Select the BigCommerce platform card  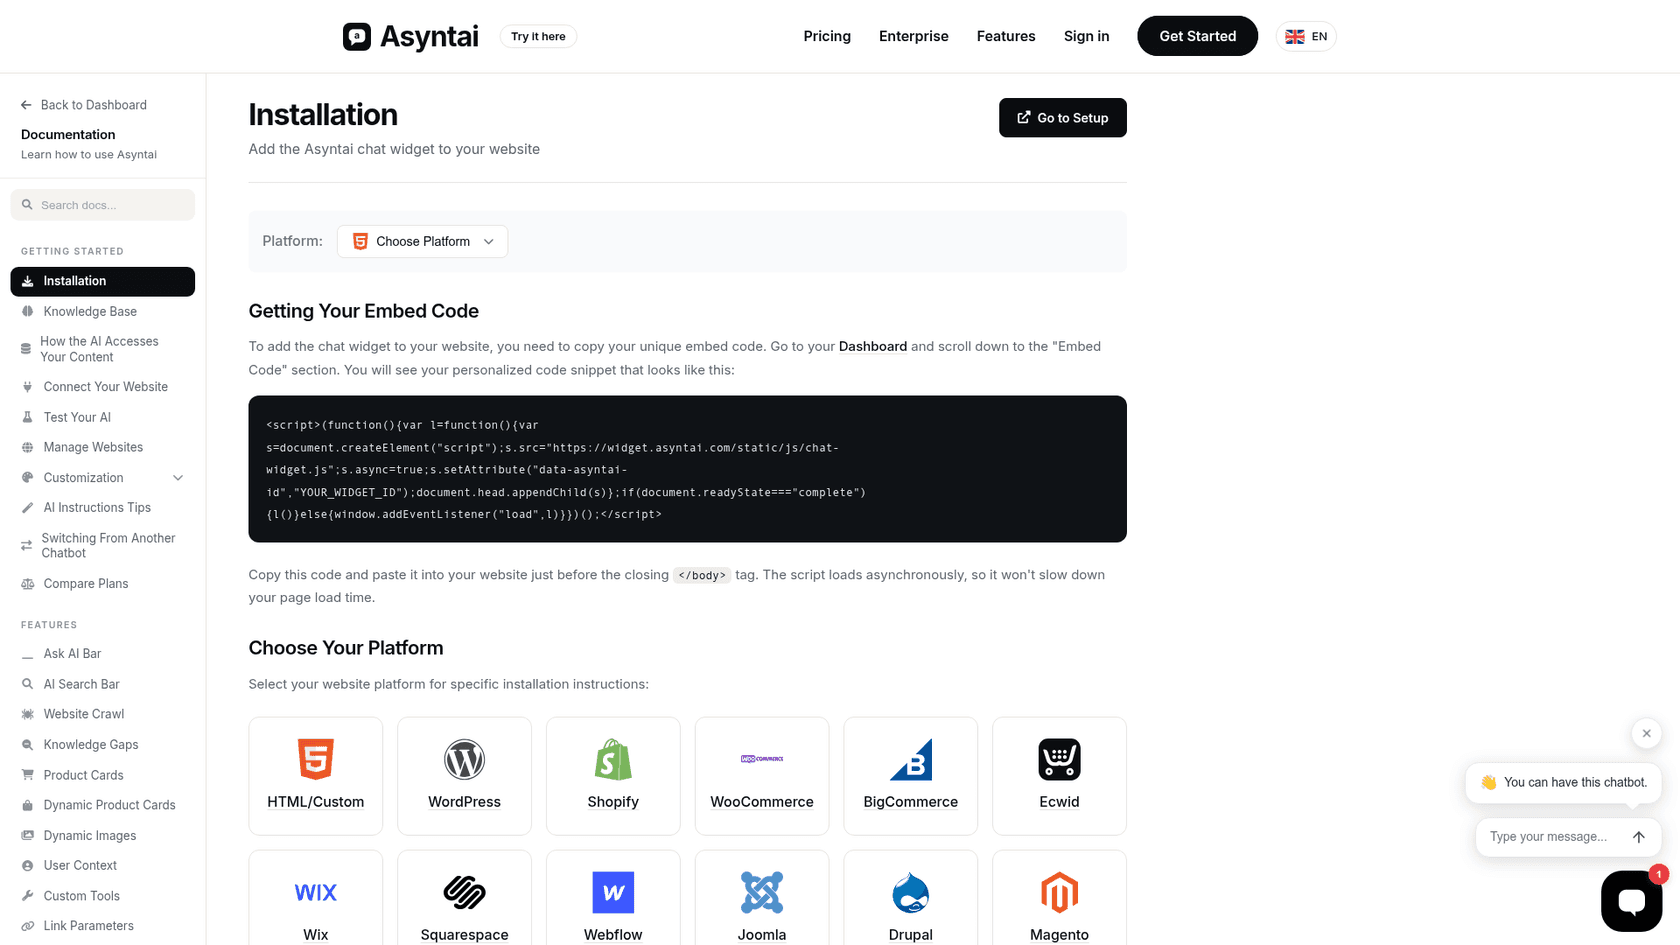[x=911, y=776]
